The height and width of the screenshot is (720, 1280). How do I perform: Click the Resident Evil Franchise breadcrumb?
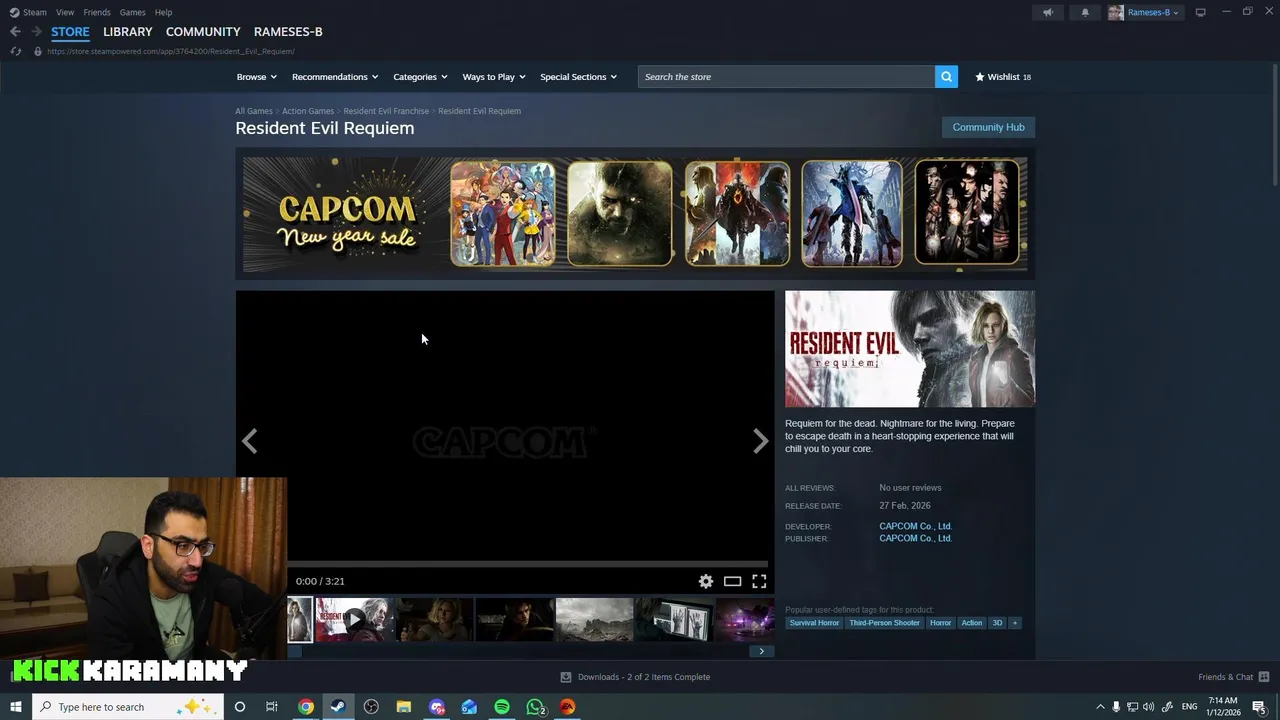pos(386,111)
